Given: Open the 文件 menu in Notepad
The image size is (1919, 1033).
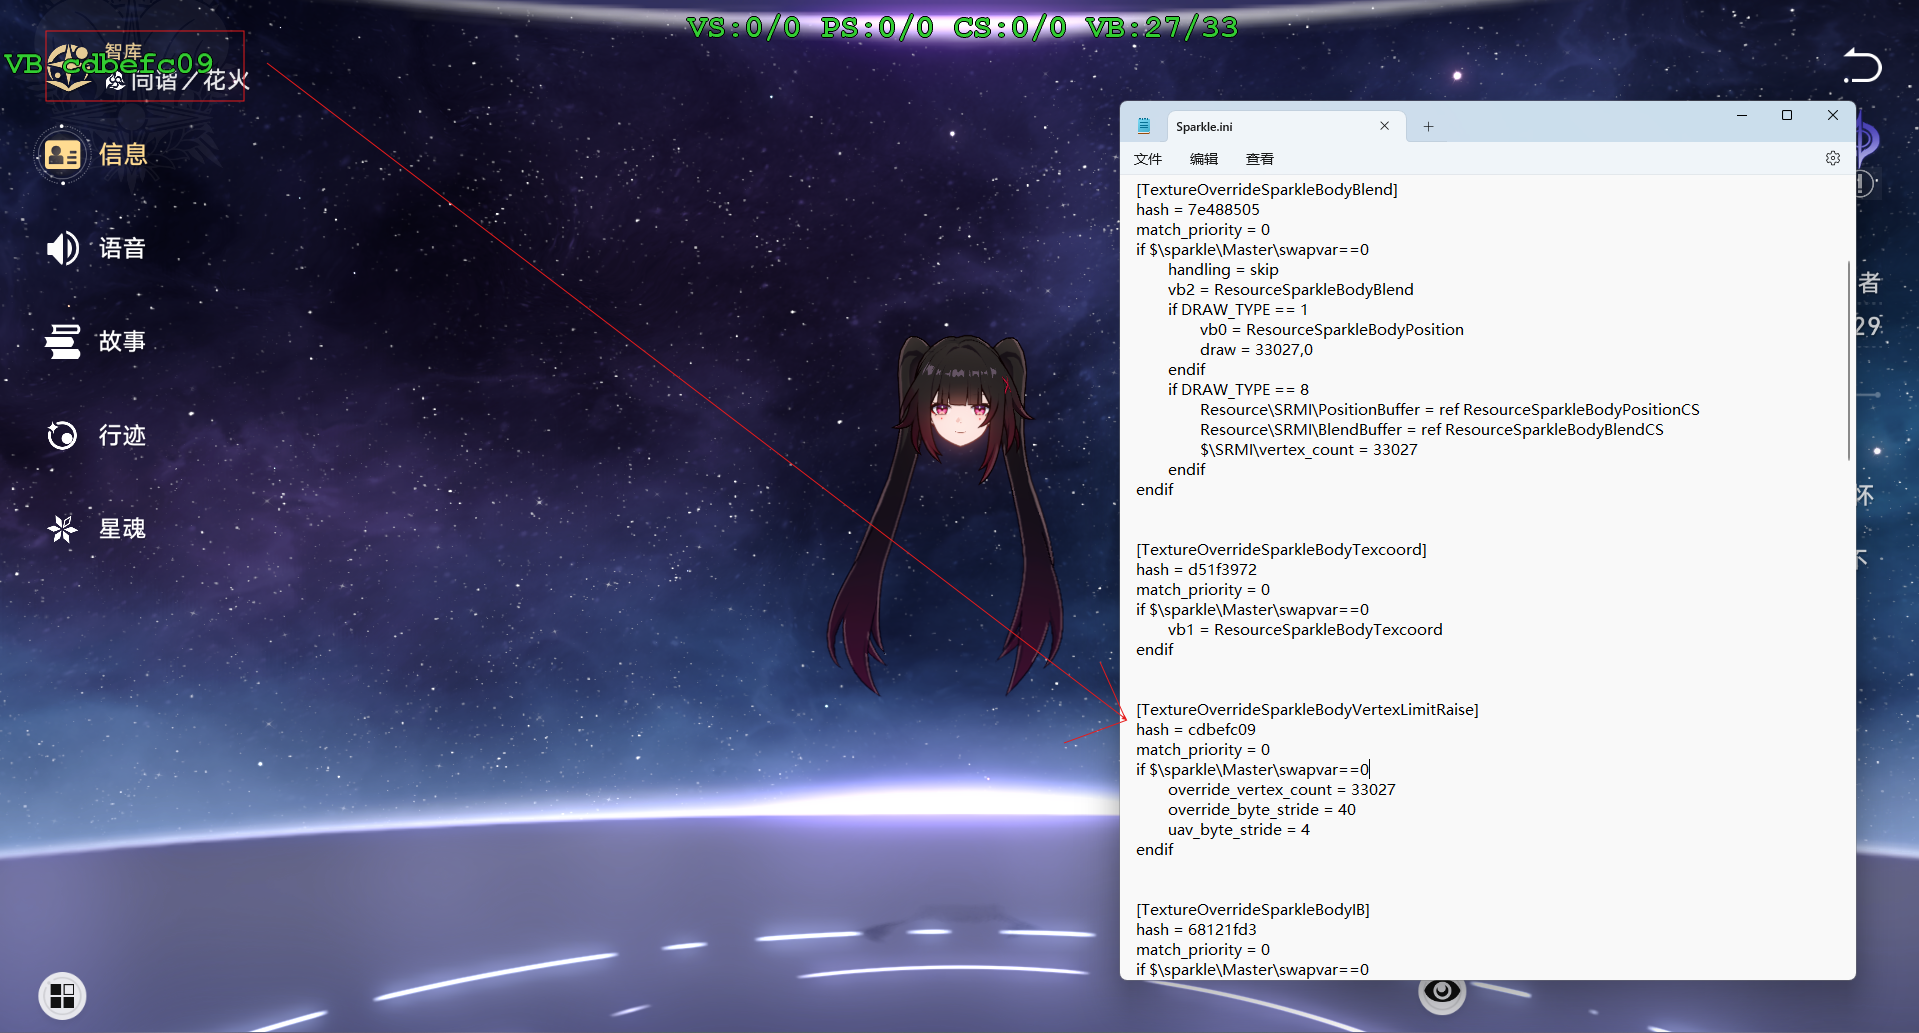Looking at the screenshot, I should click(x=1148, y=159).
